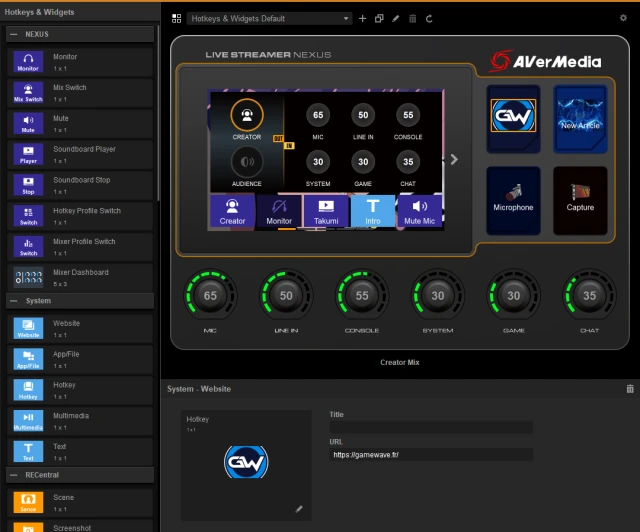Click on-screen LINE IN level 50

click(363, 115)
